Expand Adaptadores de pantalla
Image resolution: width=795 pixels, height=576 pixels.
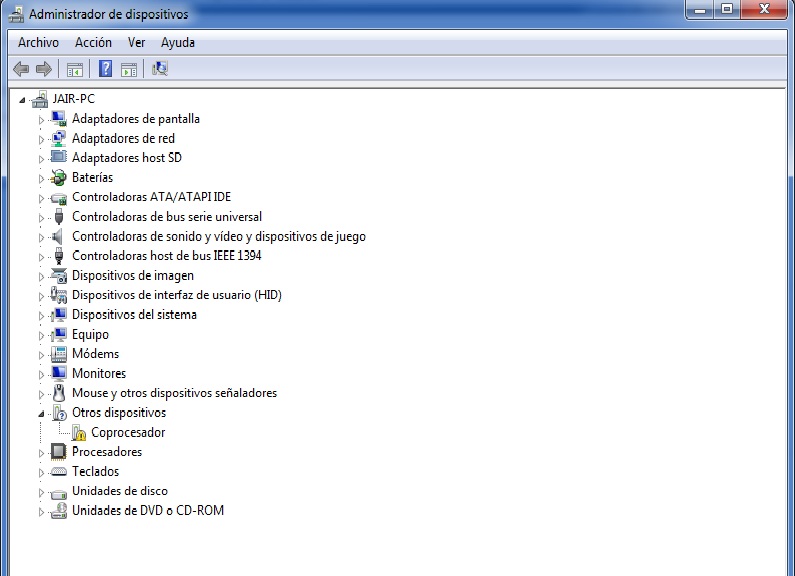[41, 120]
